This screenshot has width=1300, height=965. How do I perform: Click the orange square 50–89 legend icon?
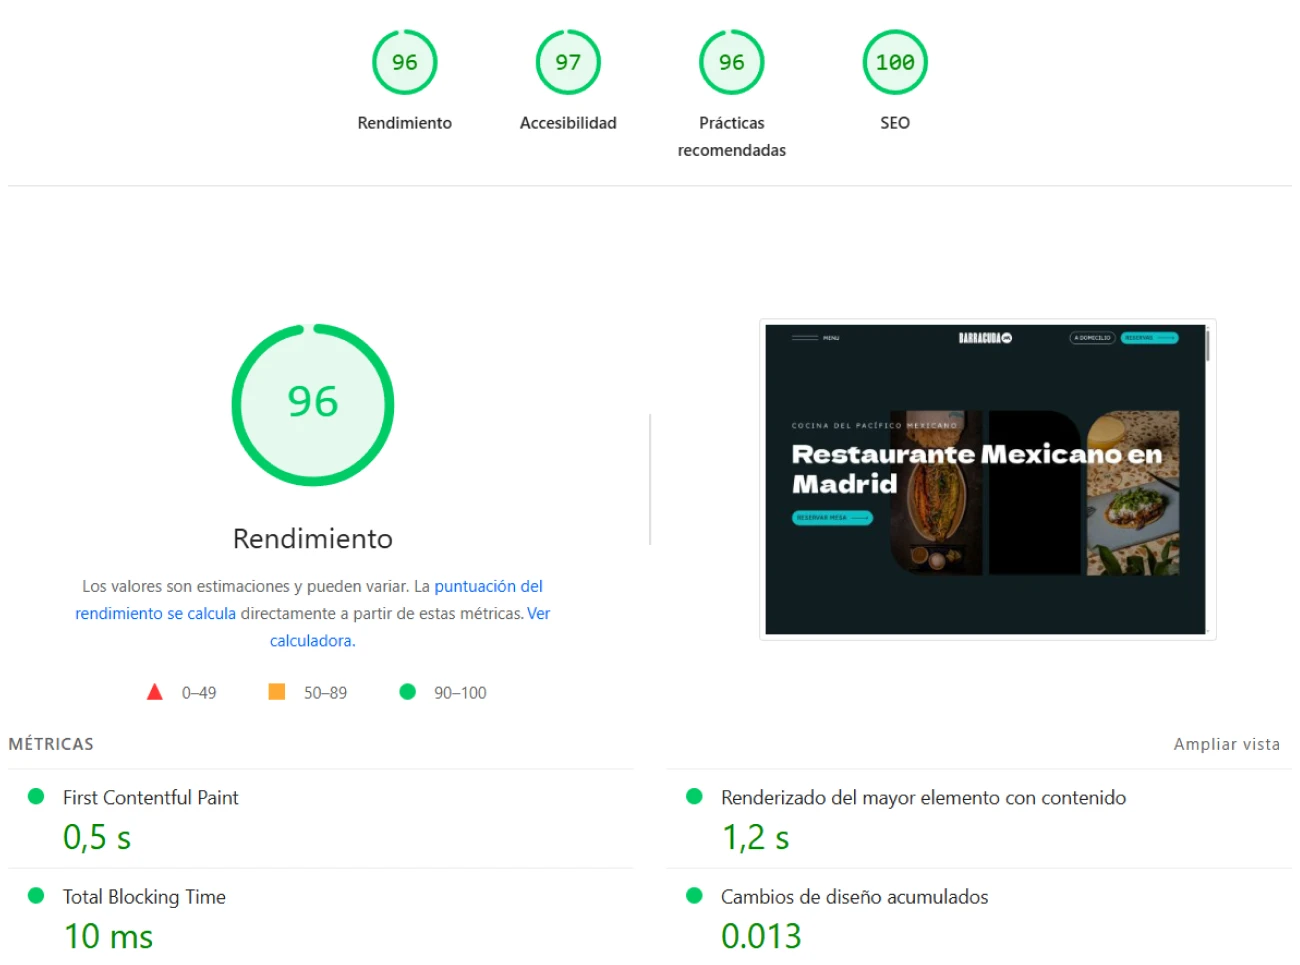point(277,692)
